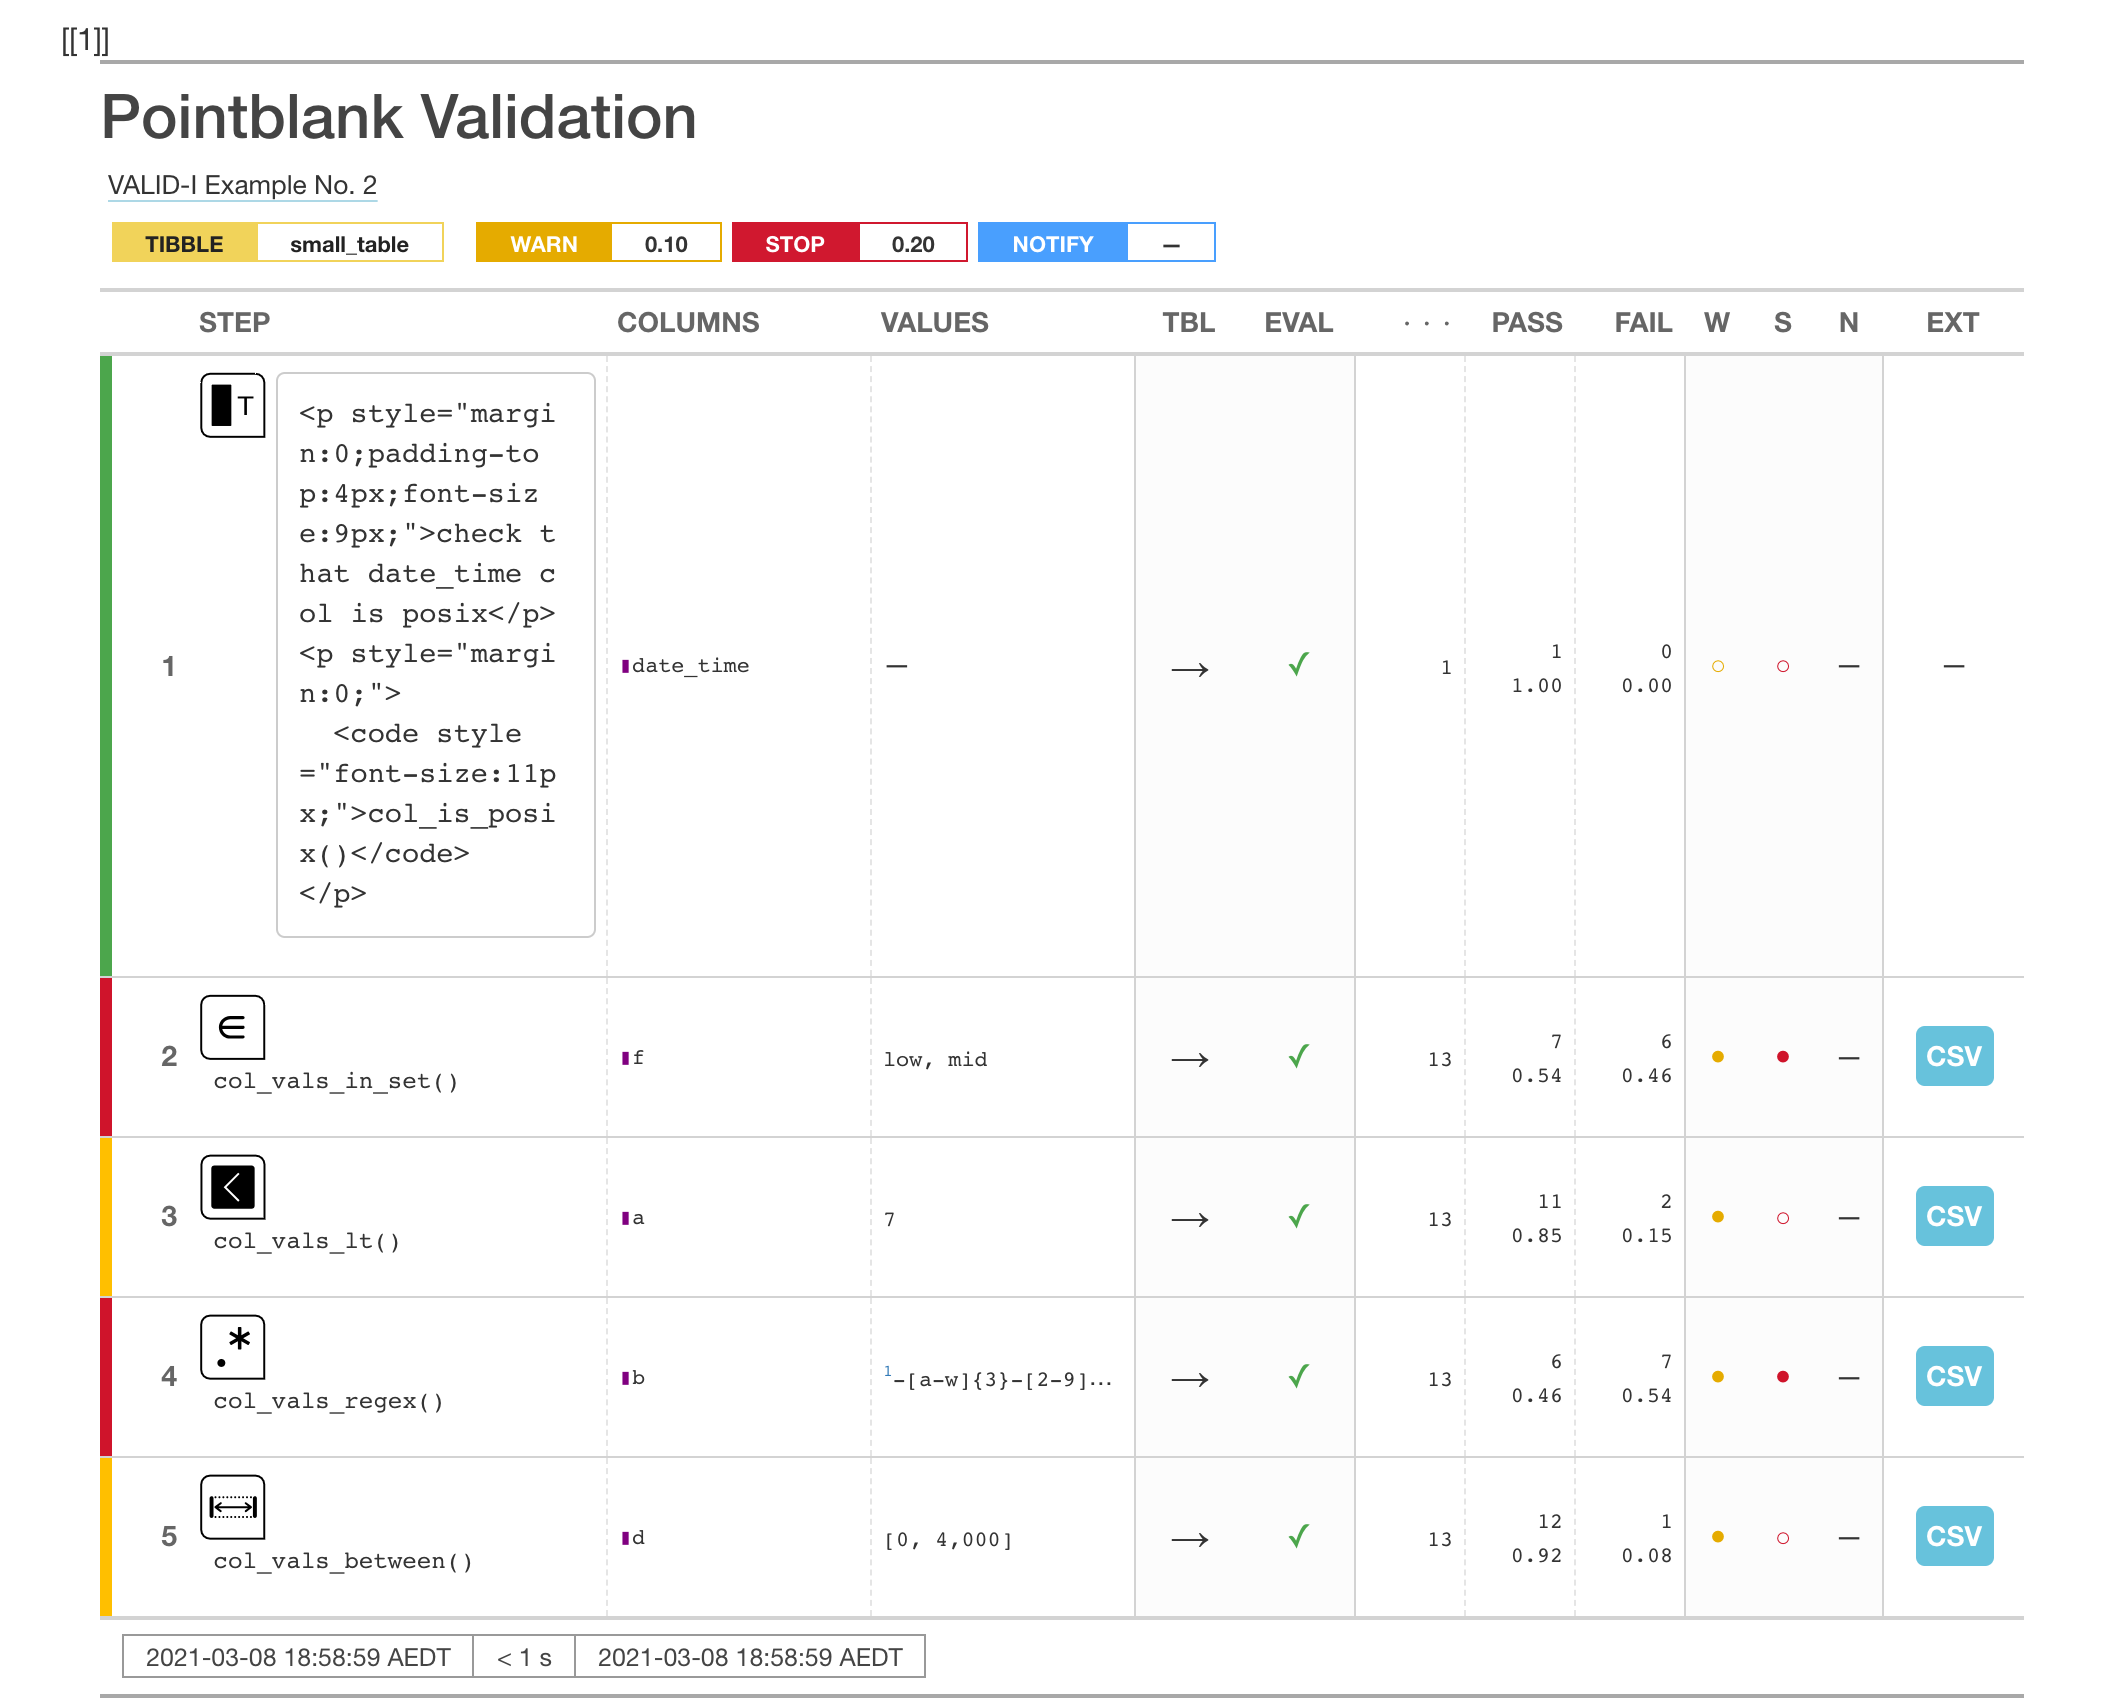This screenshot has height=1704, width=2126.
Task: Select the col_vals_in_set membership icon
Action: [232, 1027]
